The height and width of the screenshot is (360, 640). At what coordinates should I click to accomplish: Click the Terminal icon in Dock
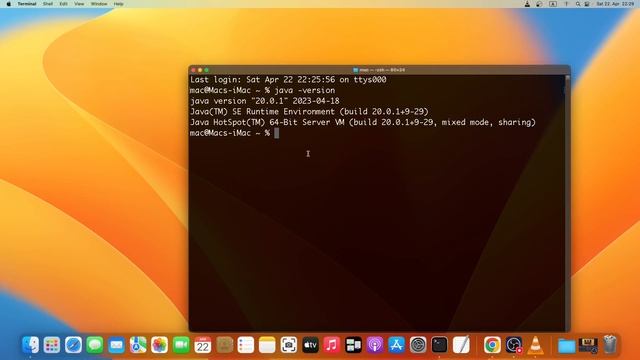coord(439,345)
